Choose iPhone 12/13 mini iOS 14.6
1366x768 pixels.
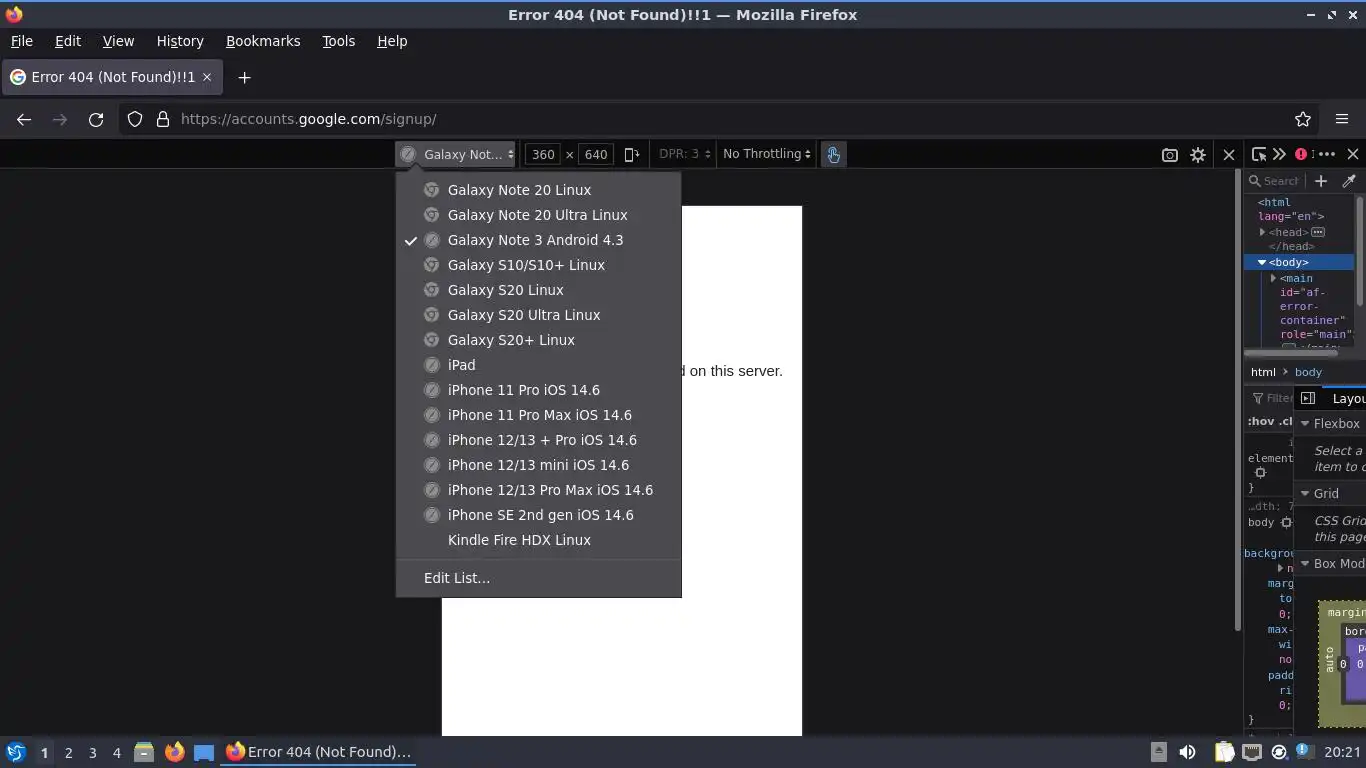[x=538, y=465]
